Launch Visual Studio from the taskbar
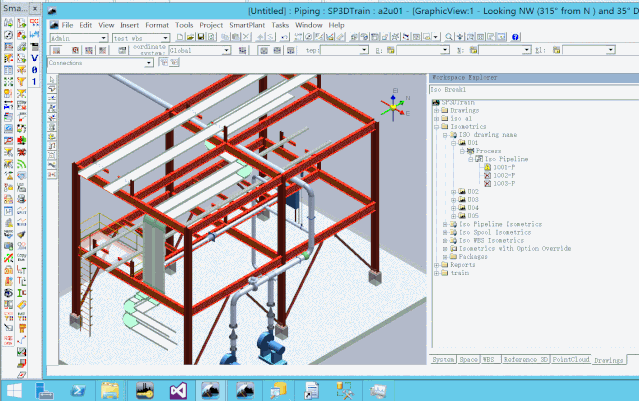Screen dimensions: 639x401 [x=178, y=391]
